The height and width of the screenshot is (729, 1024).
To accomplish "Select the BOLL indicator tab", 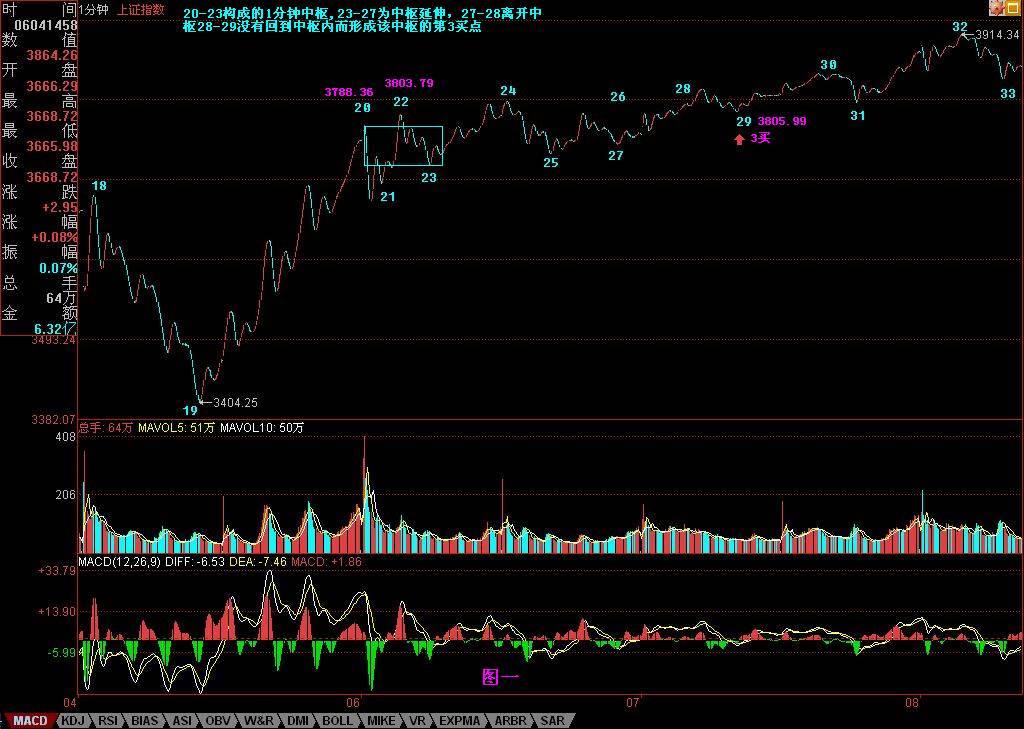I will tap(337, 720).
